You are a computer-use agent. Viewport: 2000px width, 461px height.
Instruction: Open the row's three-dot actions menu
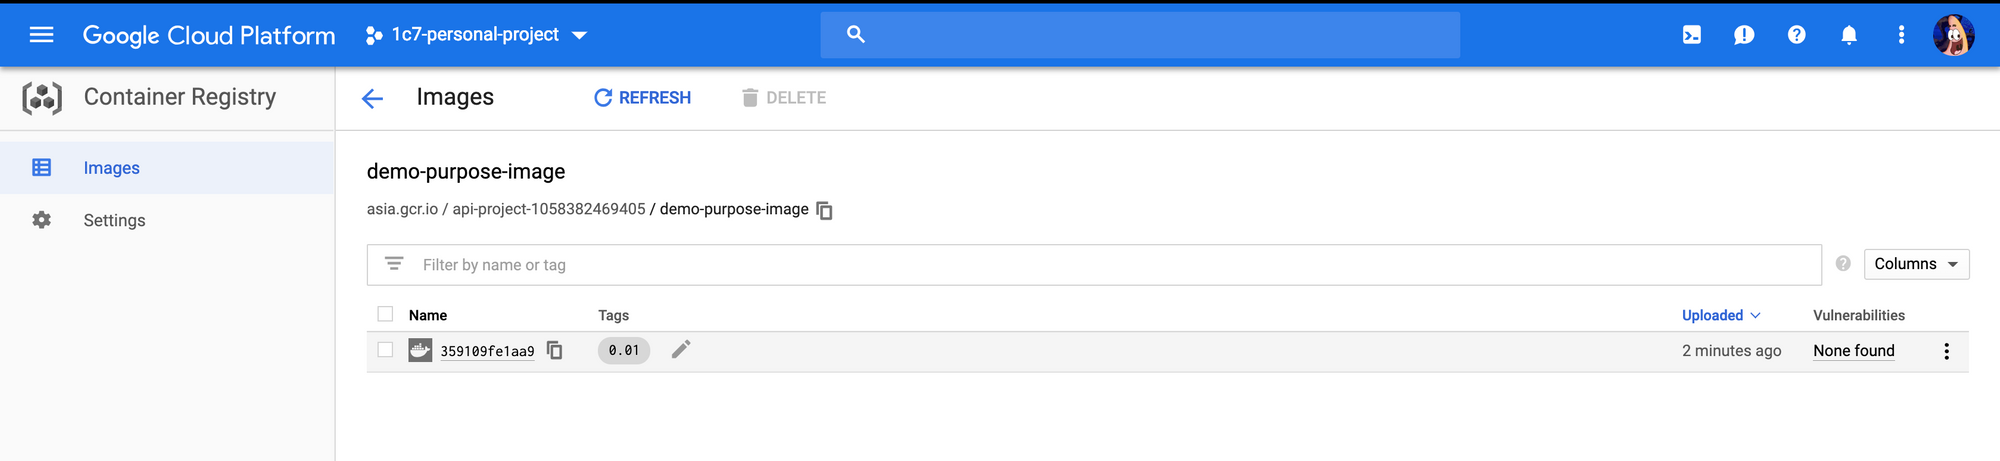click(x=1946, y=351)
